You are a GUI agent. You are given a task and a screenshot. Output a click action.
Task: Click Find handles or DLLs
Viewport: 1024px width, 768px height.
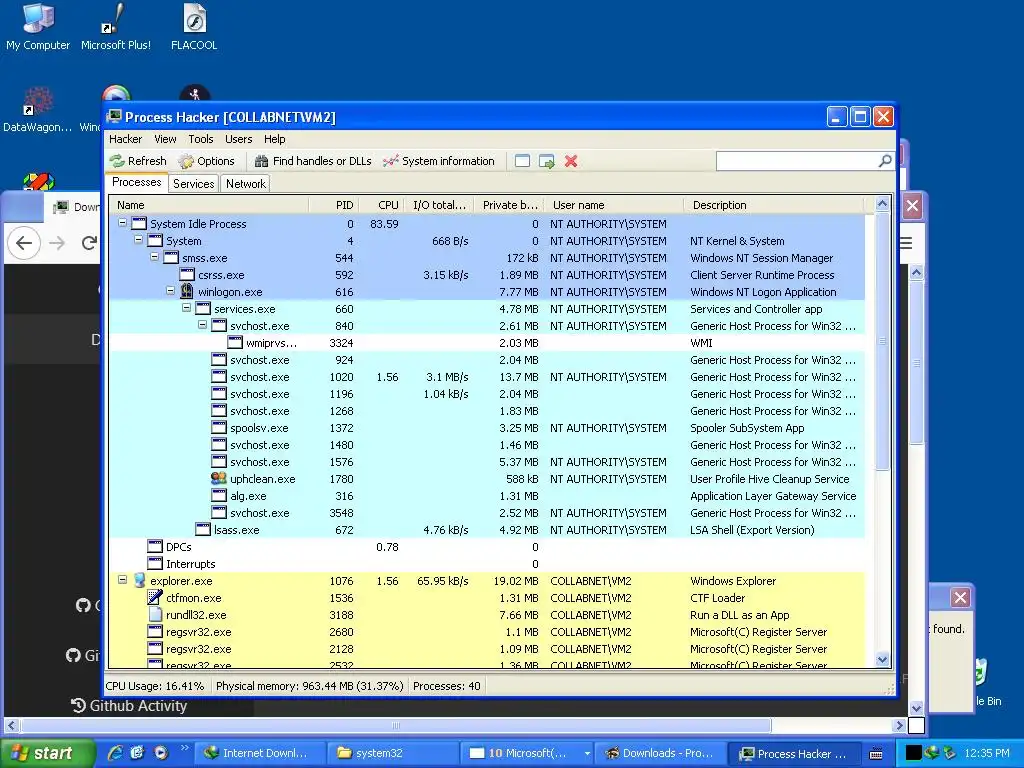coord(313,161)
